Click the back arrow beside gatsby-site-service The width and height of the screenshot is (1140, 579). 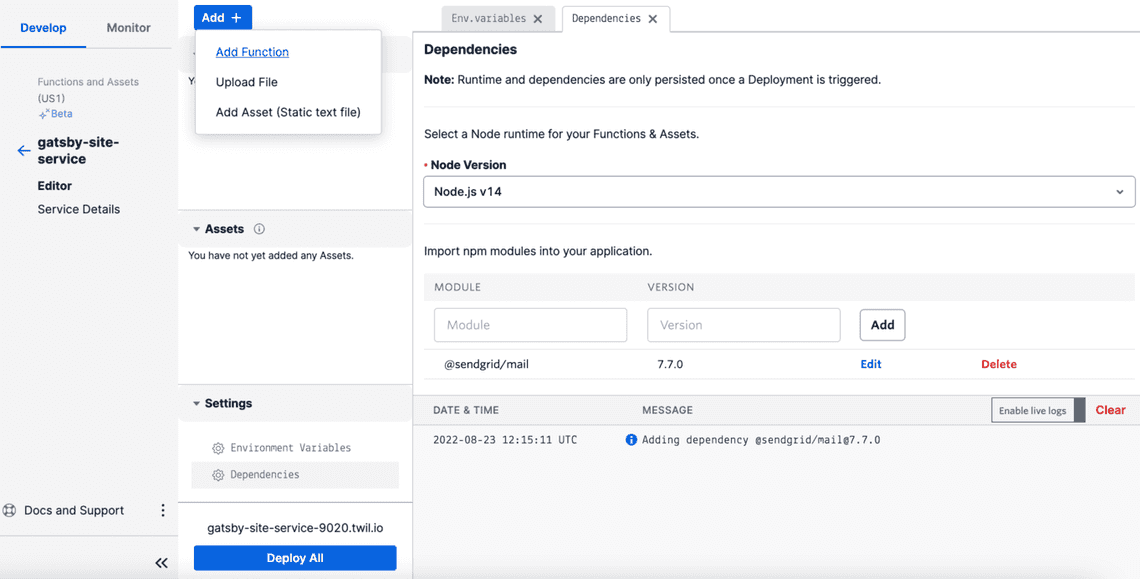pos(23,151)
